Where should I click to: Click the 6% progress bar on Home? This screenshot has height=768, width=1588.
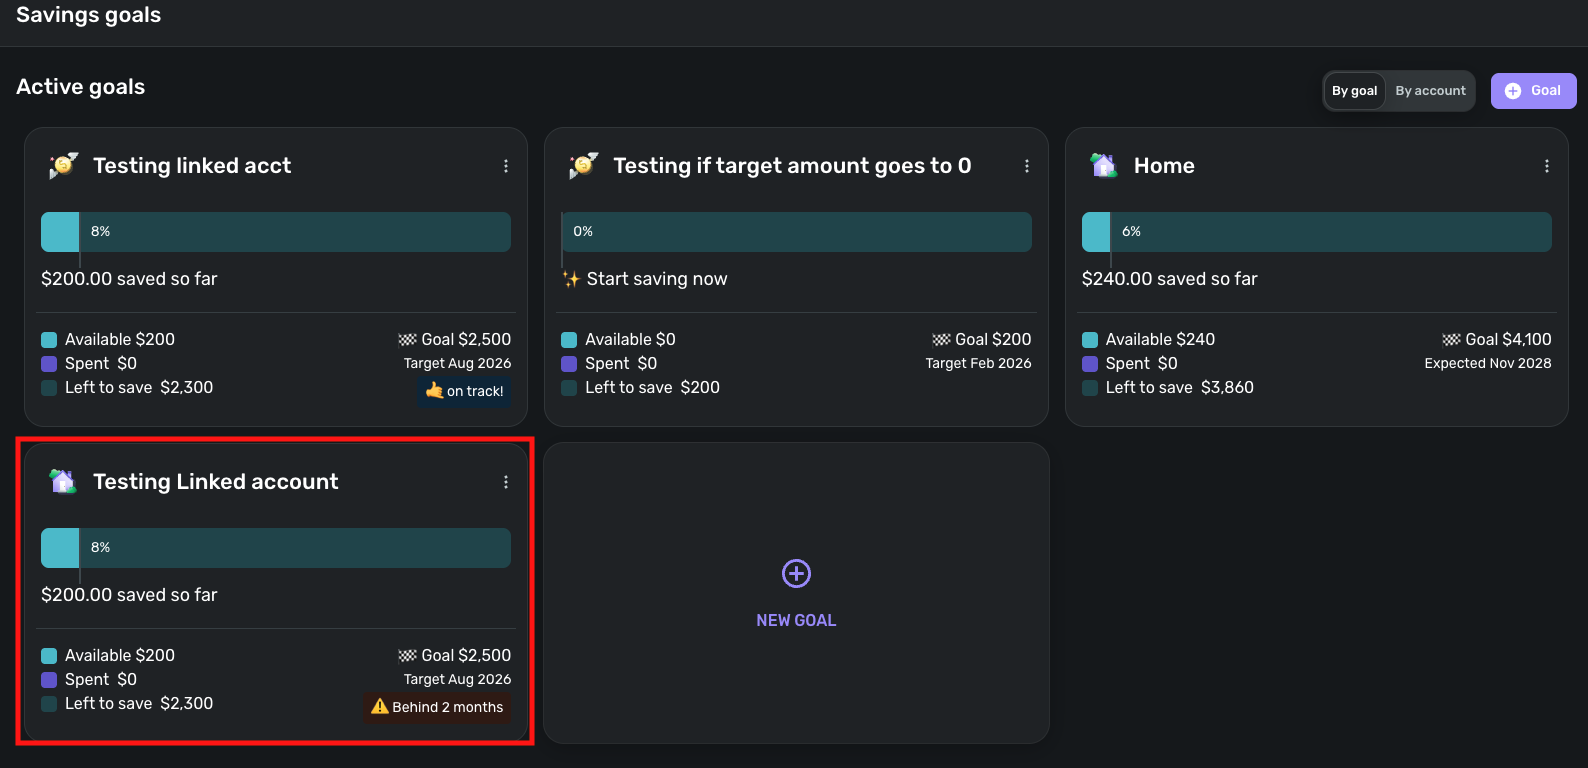point(1316,232)
